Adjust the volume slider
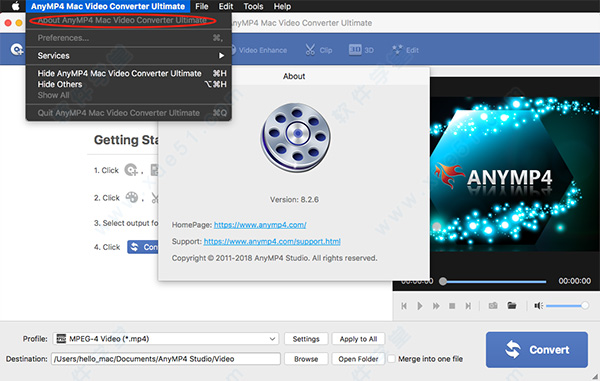 click(x=567, y=305)
